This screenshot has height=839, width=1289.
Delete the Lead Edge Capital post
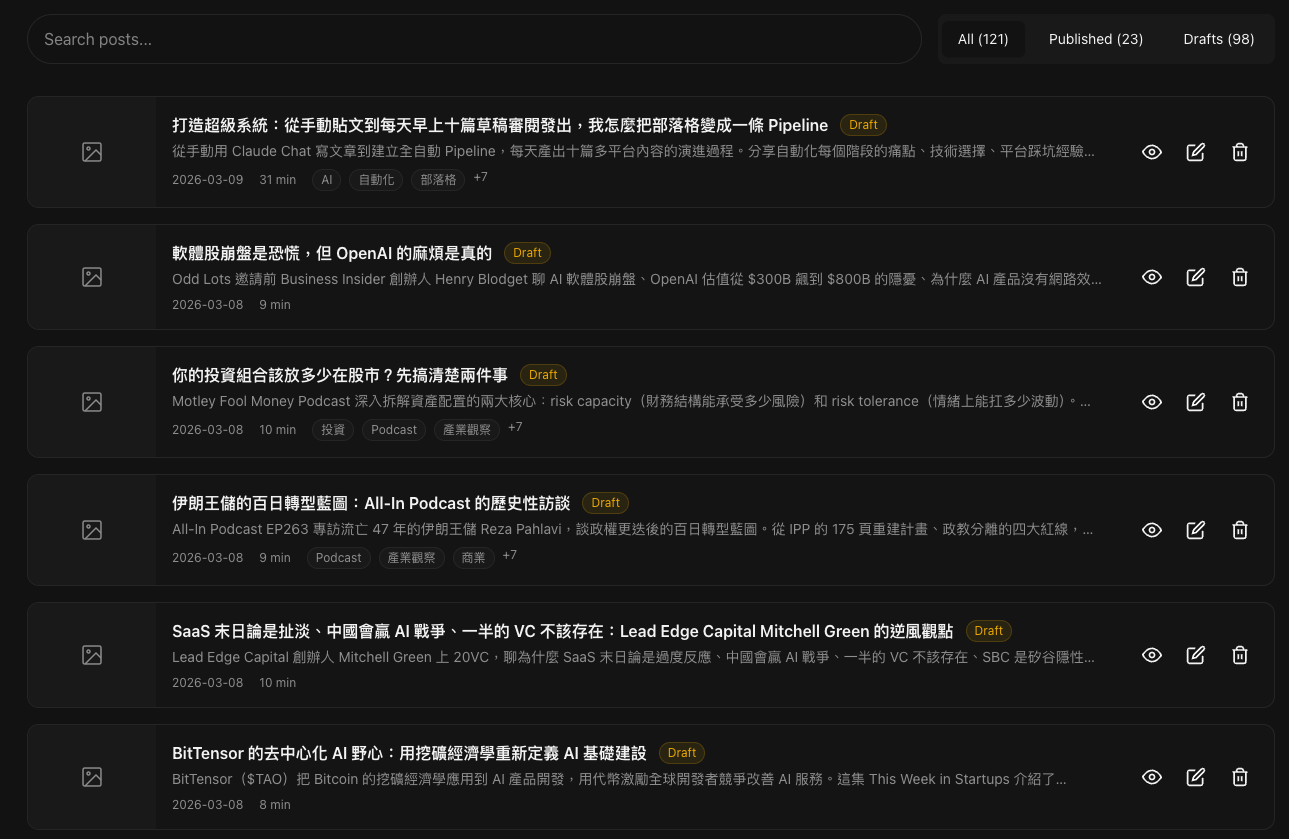1240,655
